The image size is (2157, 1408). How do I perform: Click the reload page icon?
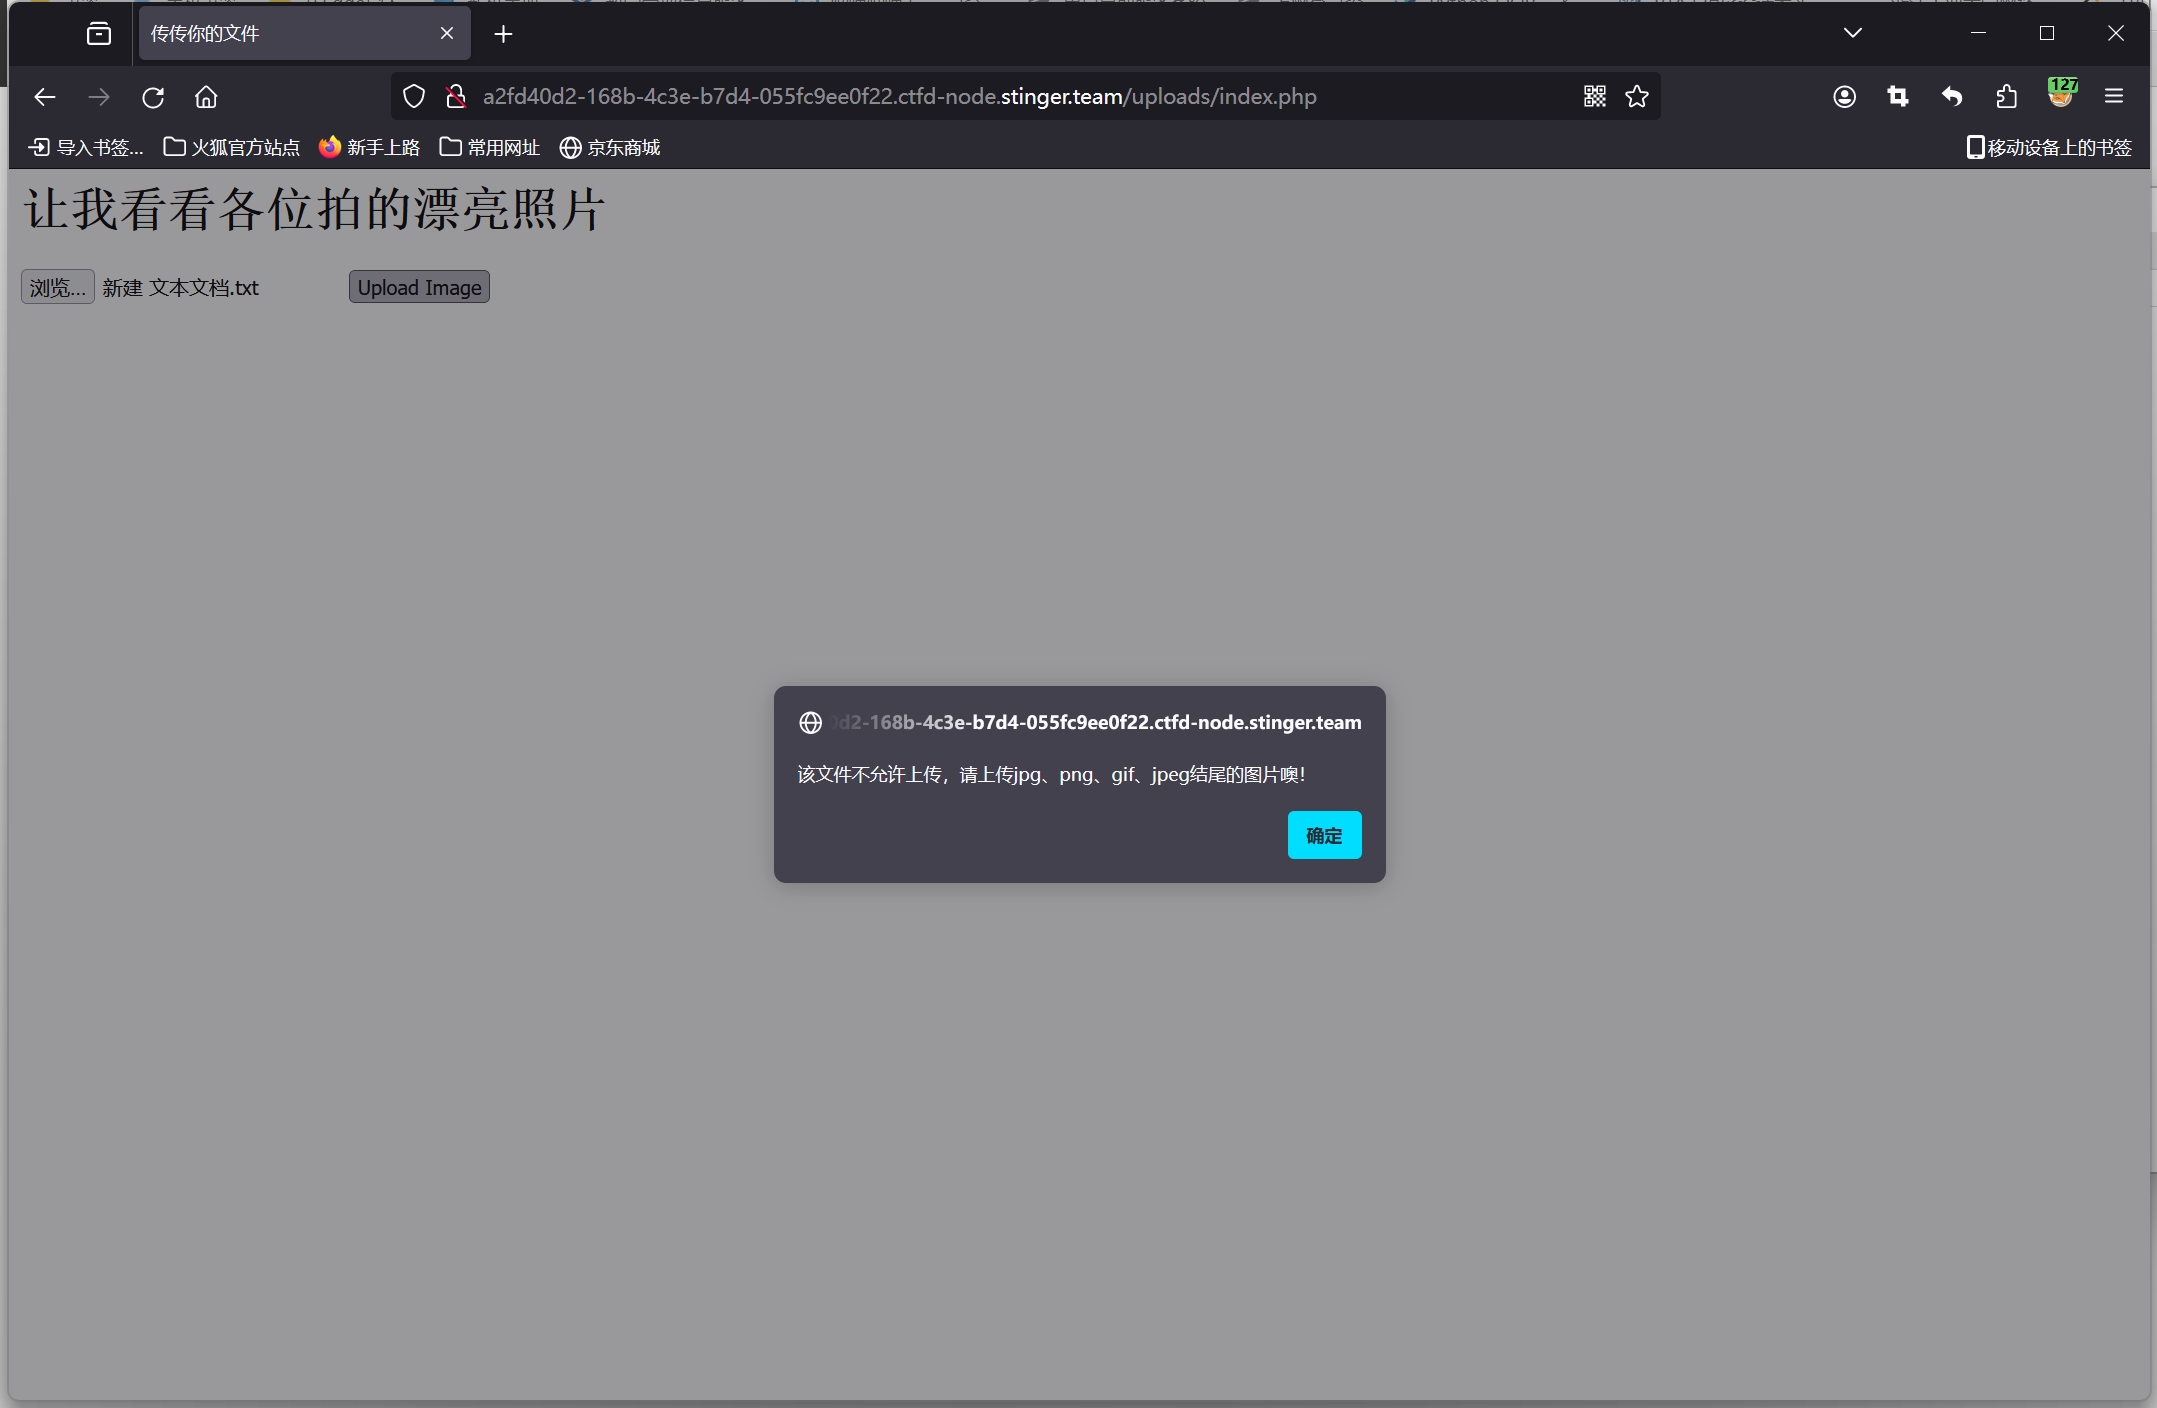153,97
